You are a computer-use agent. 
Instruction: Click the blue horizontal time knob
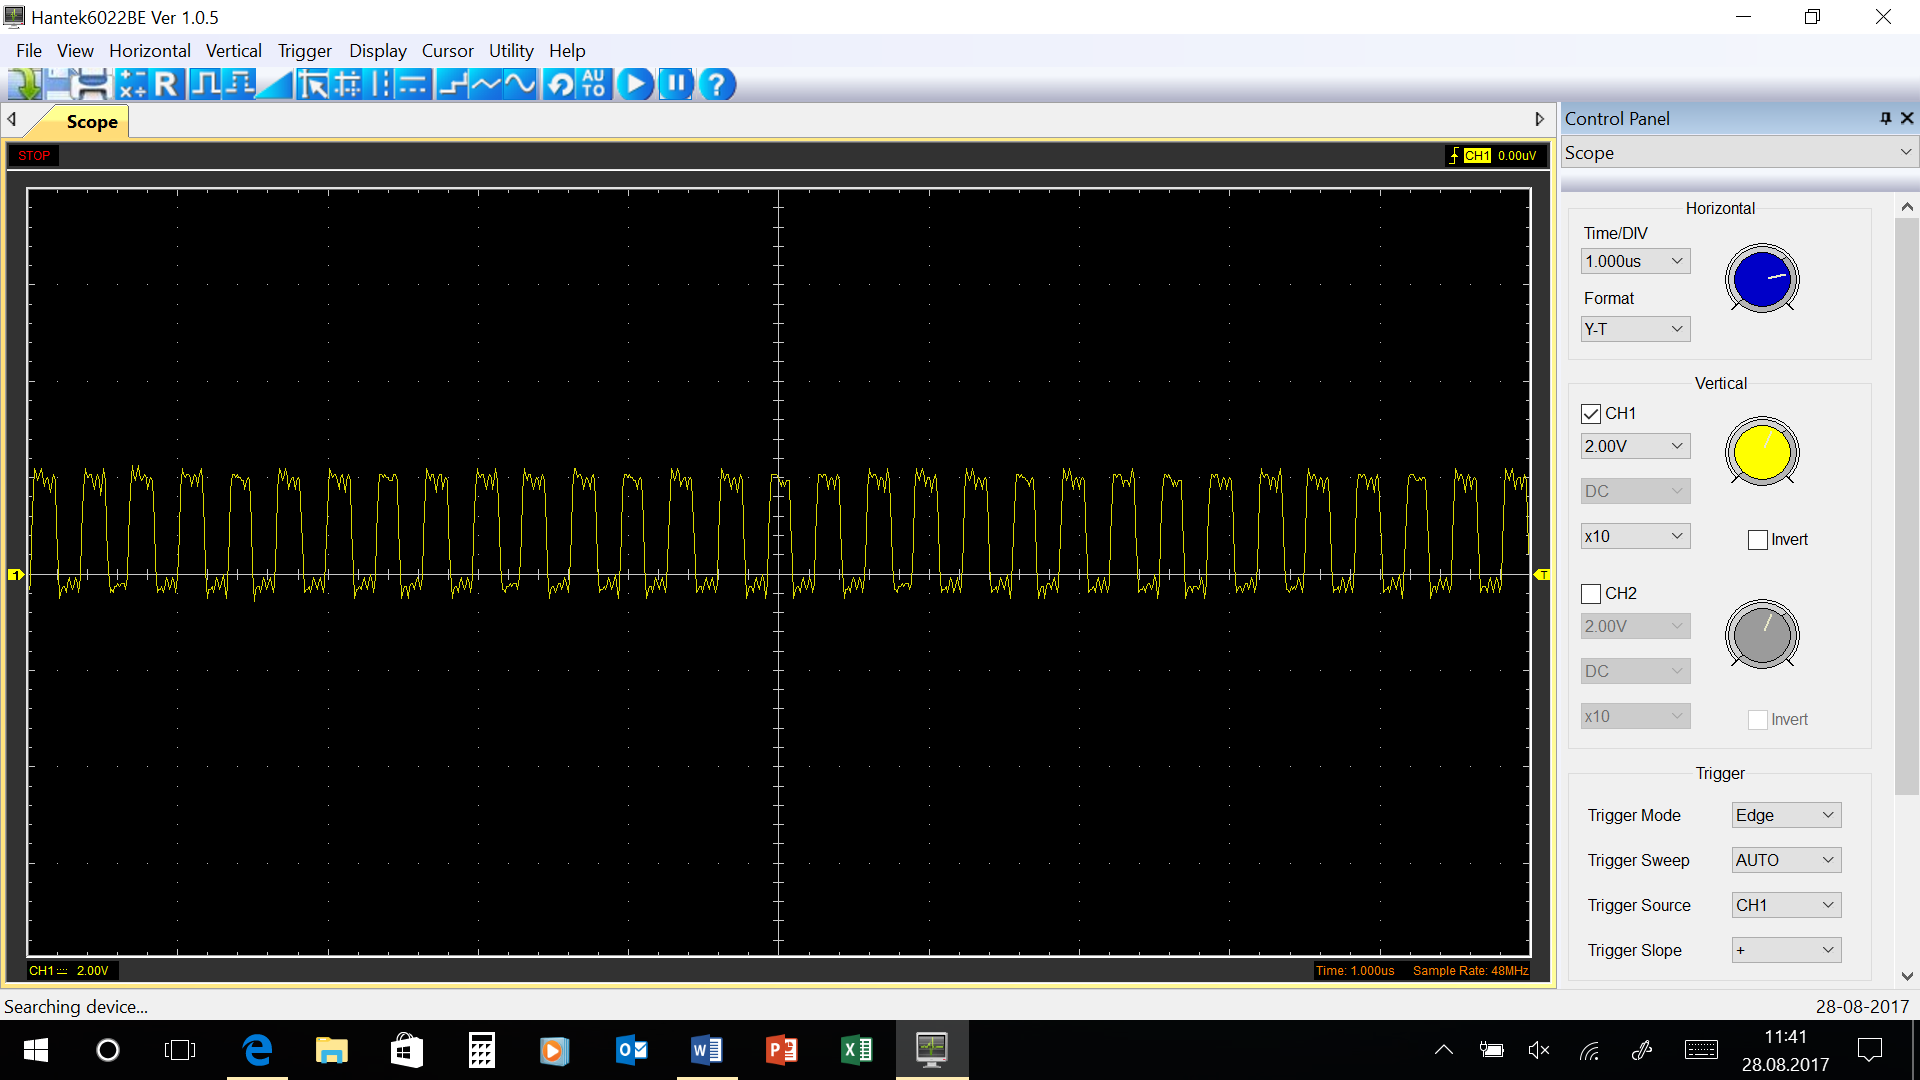pos(1761,279)
